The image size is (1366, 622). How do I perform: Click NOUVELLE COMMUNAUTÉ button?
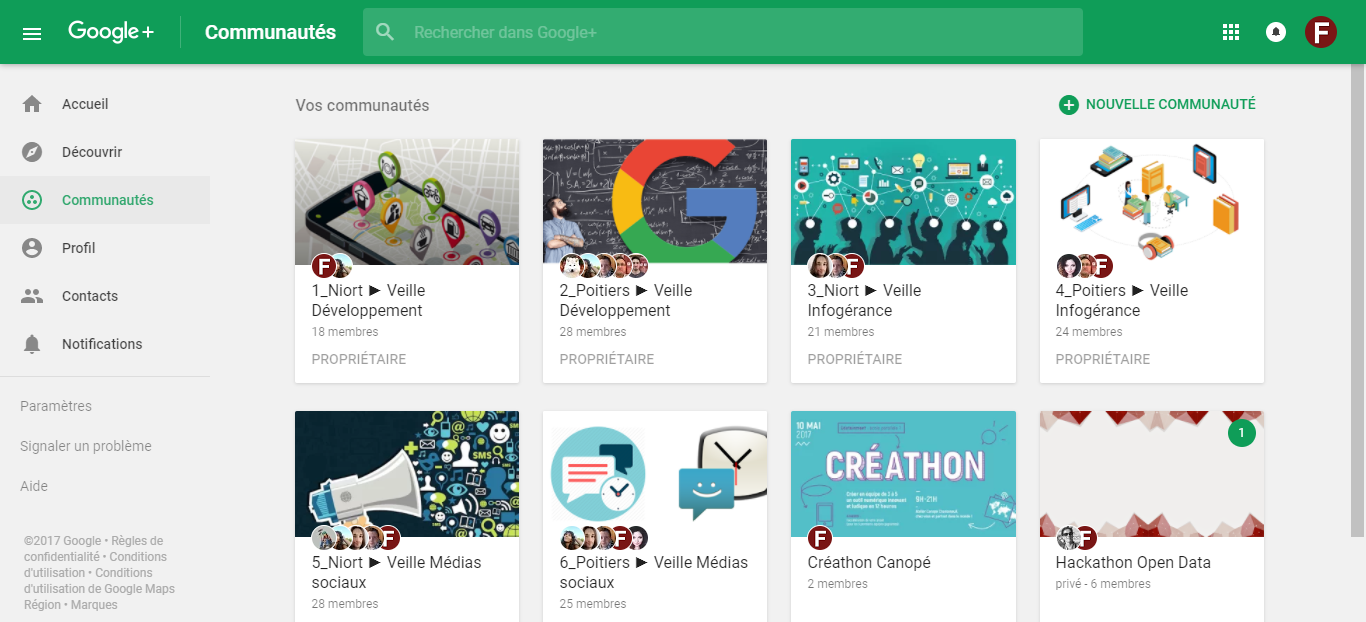pos(1157,104)
